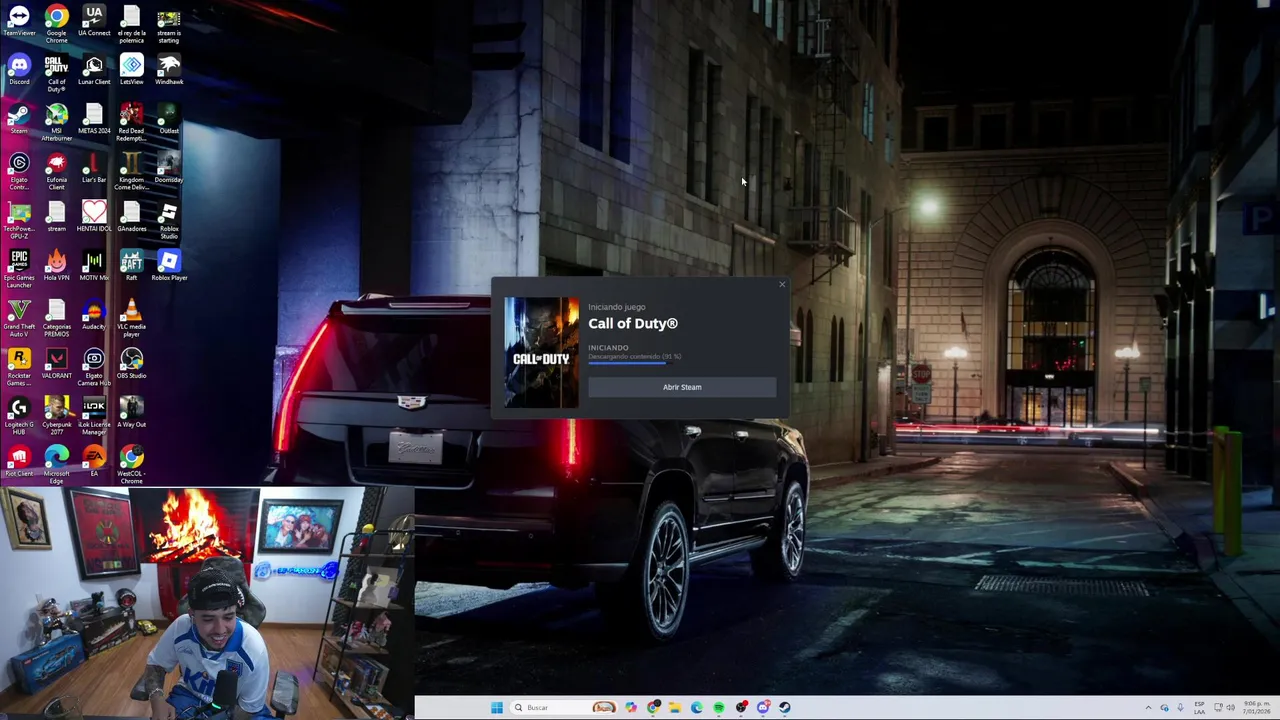Open the Epic Games Launcher desktop icon

coord(19,269)
